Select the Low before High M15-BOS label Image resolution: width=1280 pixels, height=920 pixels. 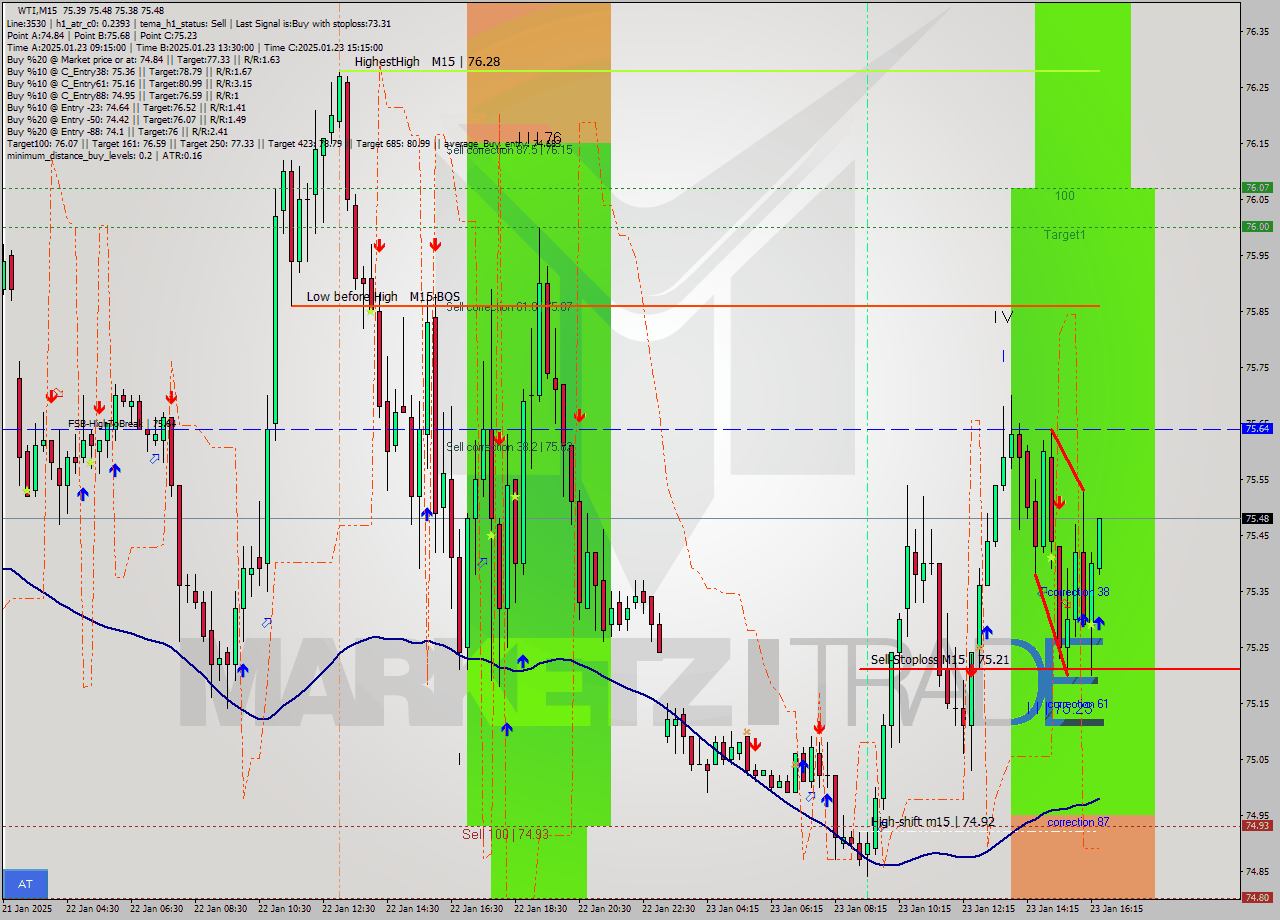tap(383, 297)
